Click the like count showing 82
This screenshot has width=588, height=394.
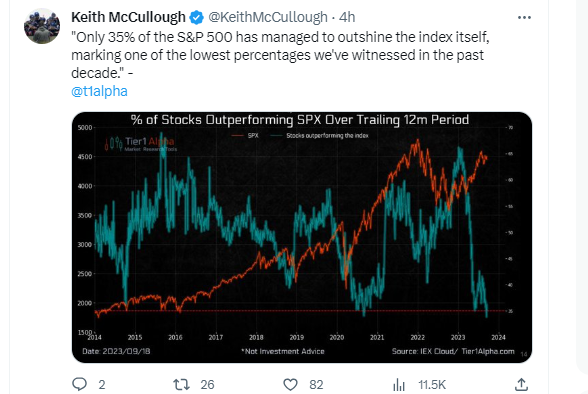(x=316, y=385)
